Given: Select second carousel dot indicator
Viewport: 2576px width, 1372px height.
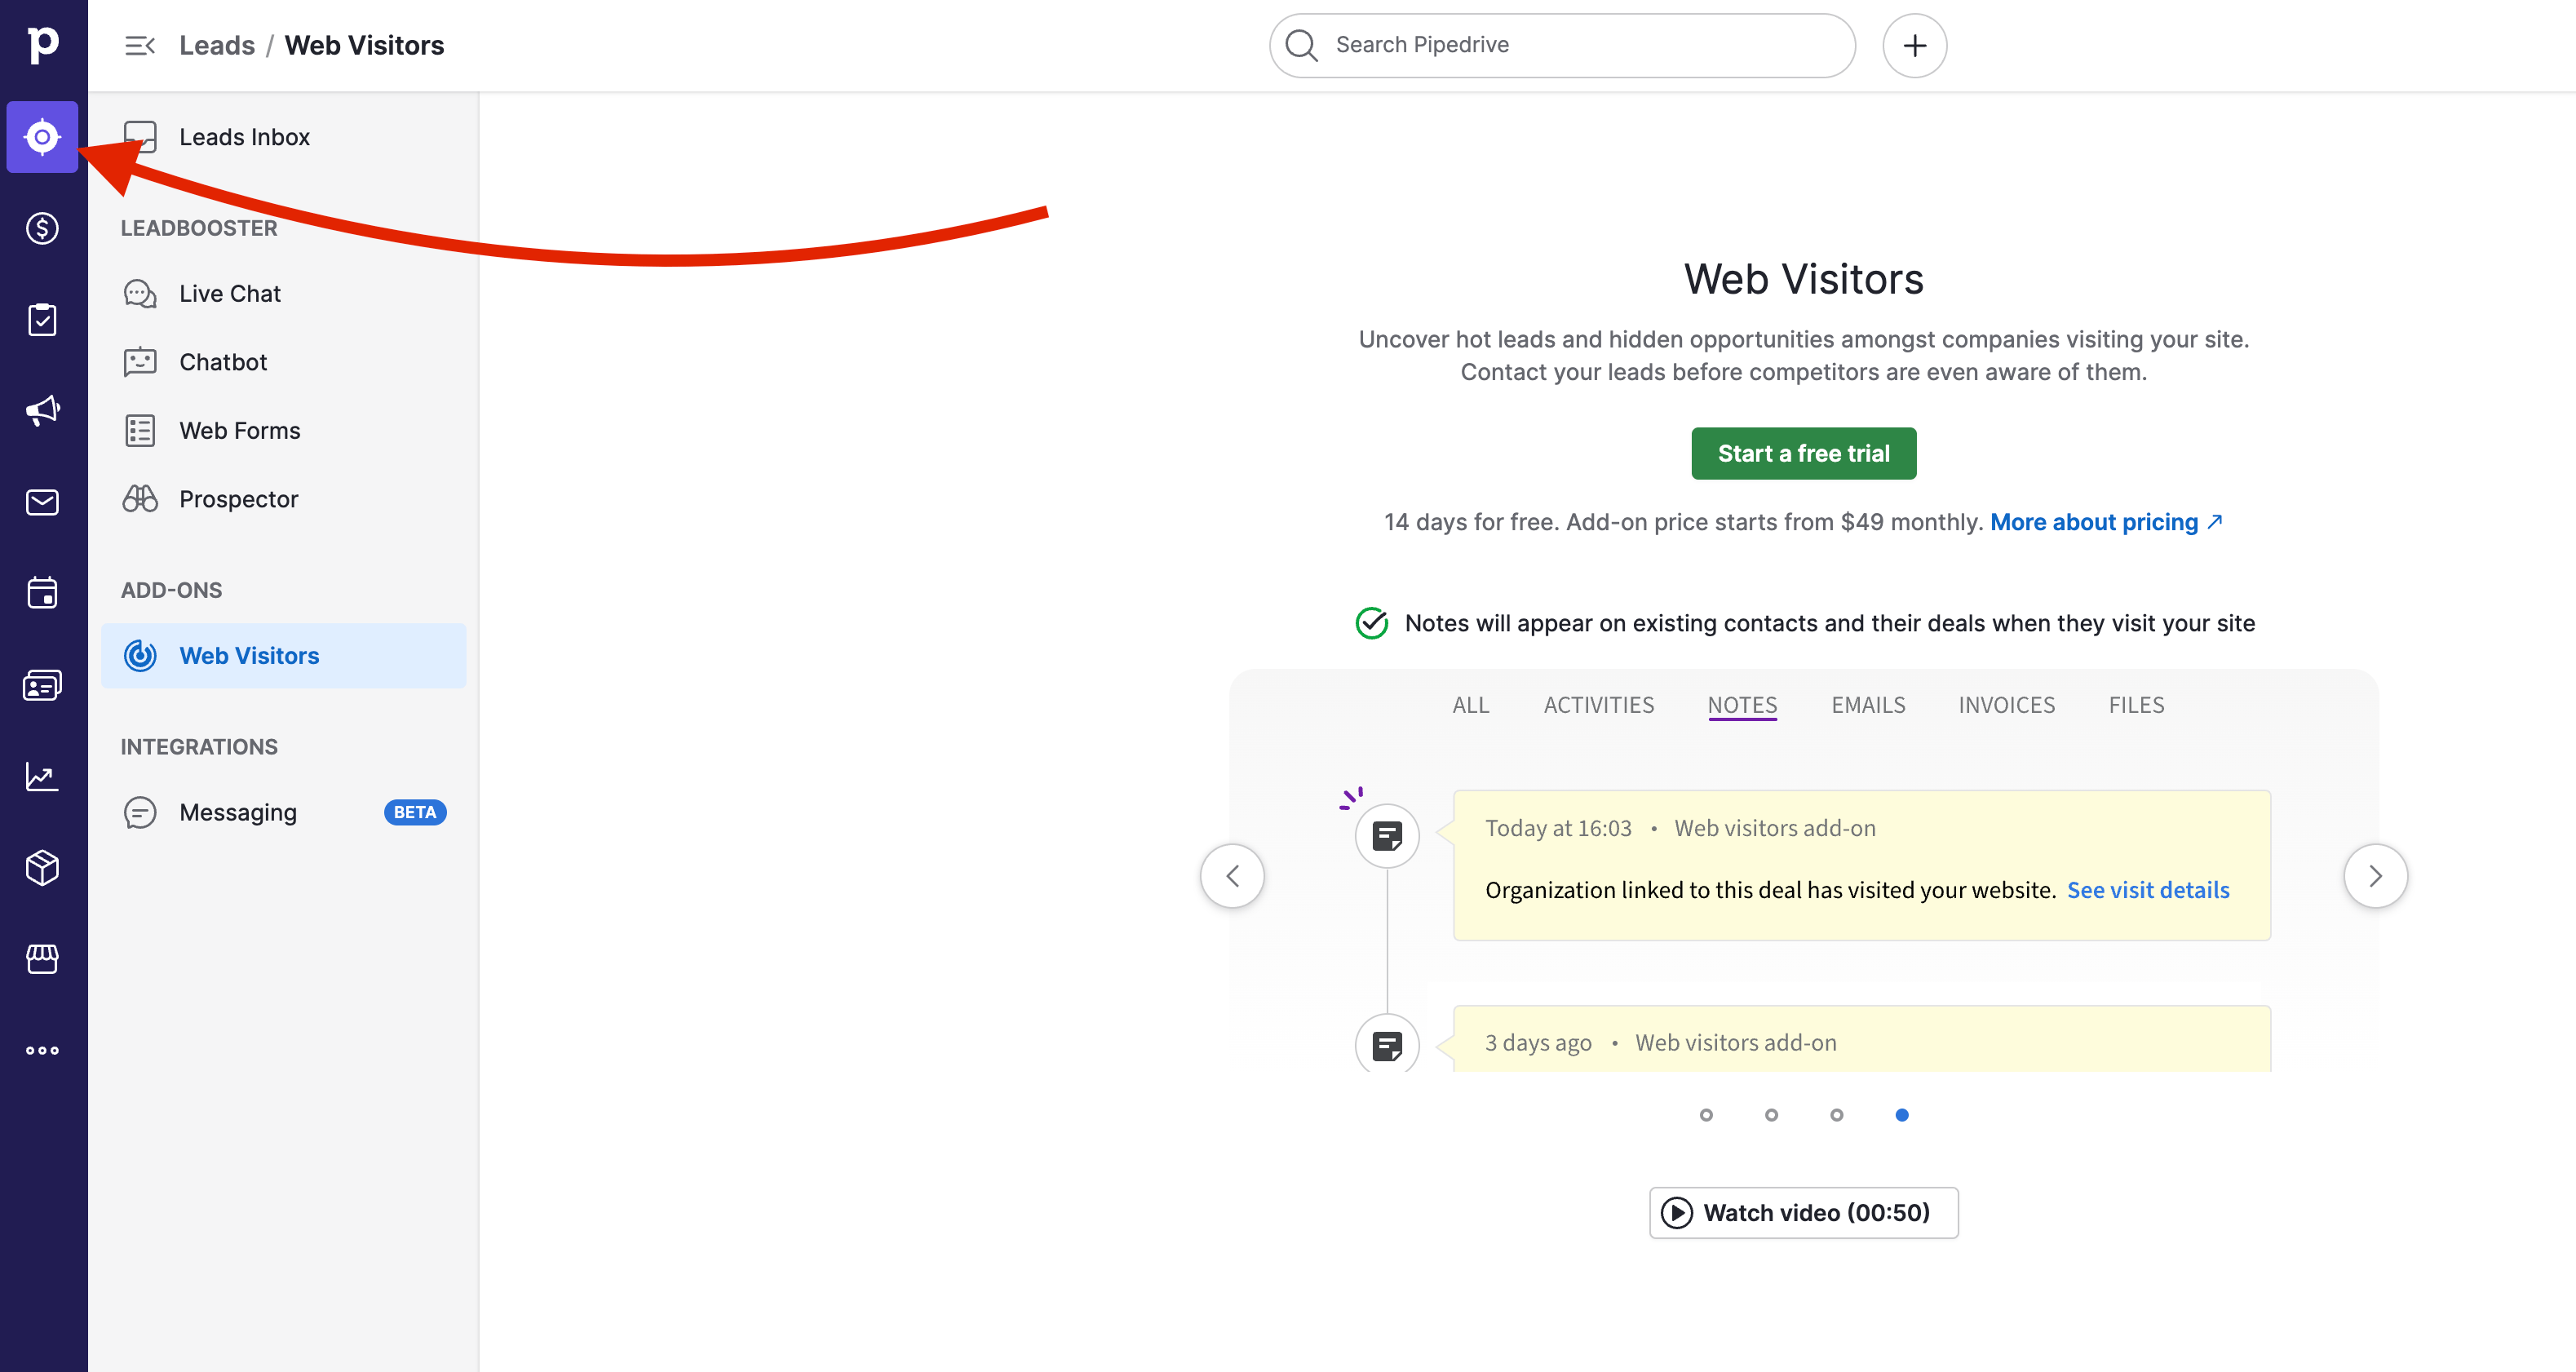Looking at the screenshot, I should point(1771,1115).
